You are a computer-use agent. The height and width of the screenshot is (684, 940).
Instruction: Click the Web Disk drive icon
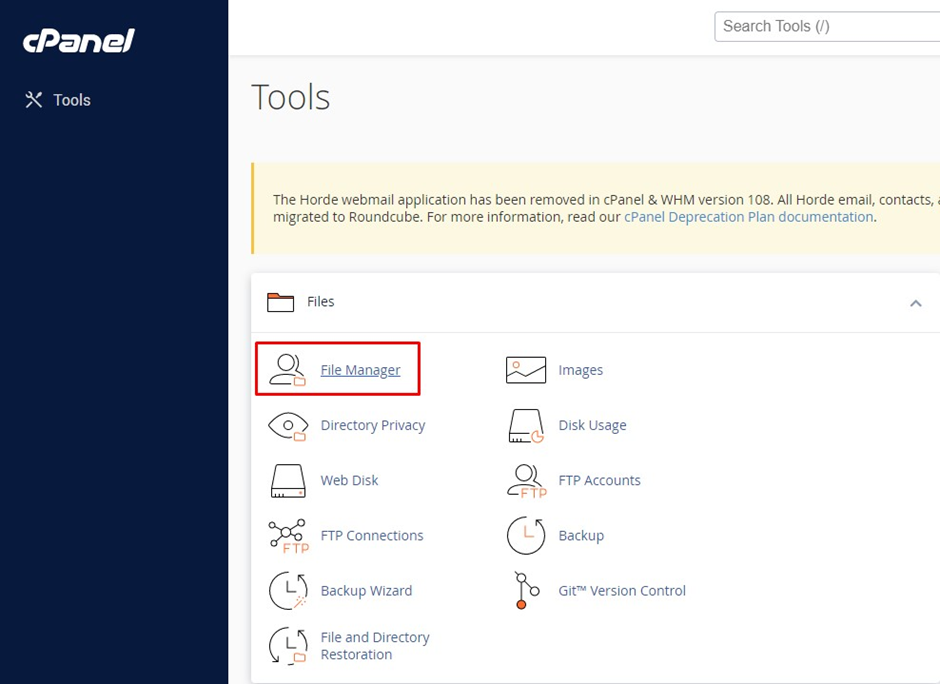[288, 481]
